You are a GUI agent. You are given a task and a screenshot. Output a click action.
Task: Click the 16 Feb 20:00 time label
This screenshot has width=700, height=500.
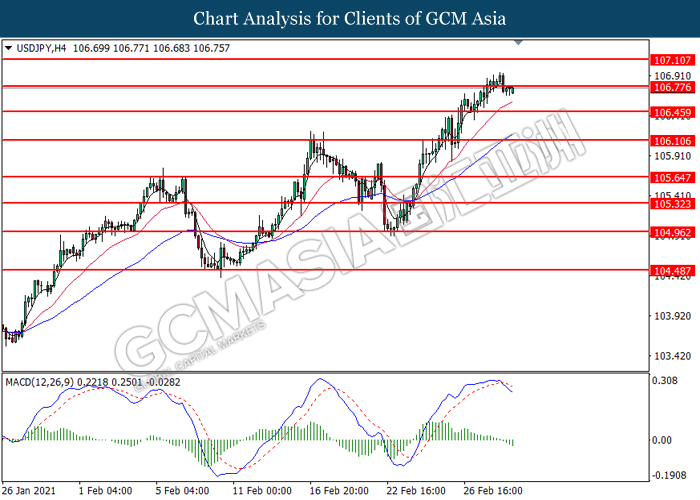(x=339, y=491)
